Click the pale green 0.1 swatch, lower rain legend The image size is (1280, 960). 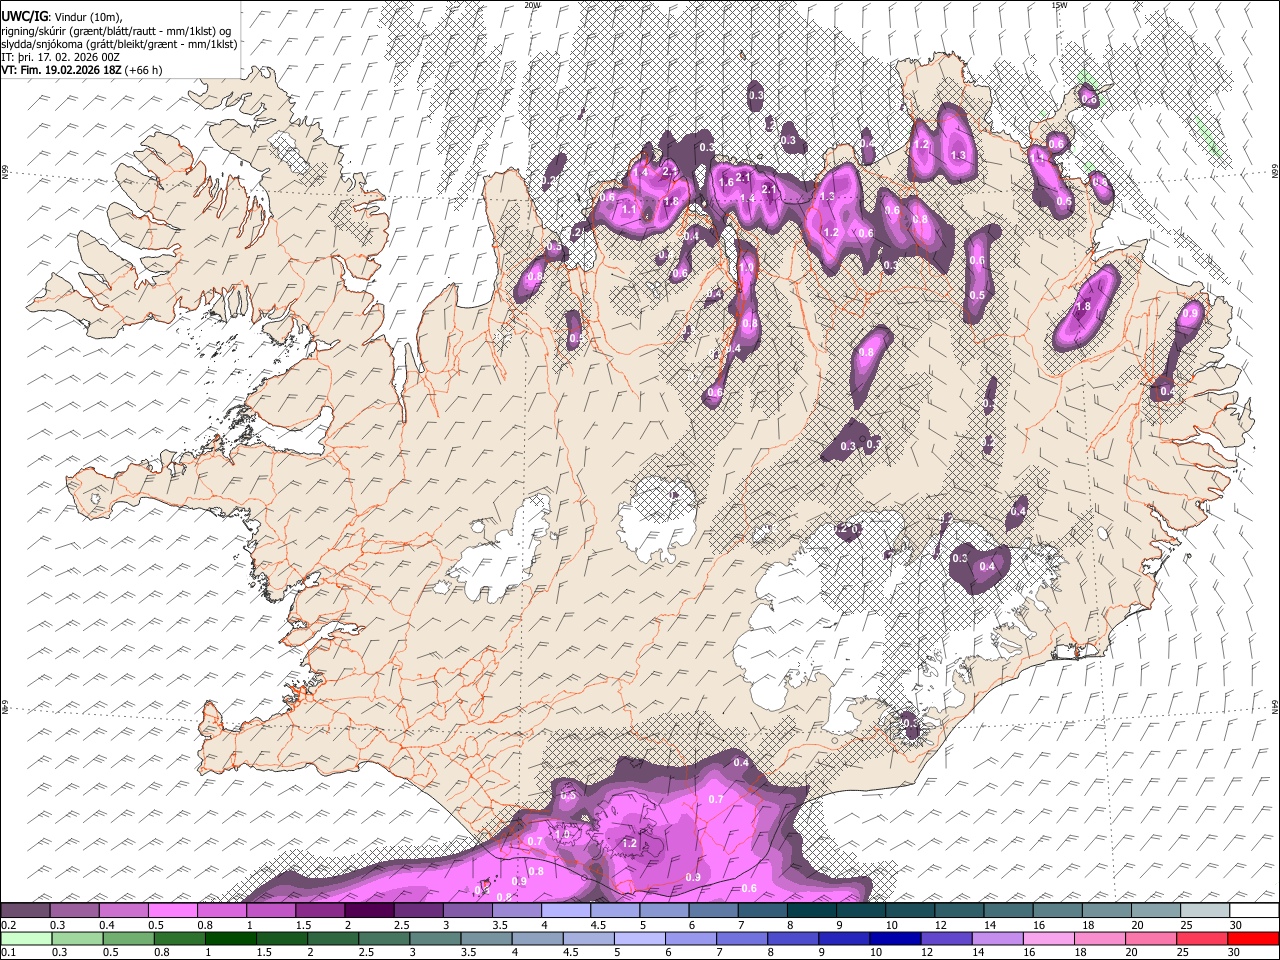coord(25,939)
